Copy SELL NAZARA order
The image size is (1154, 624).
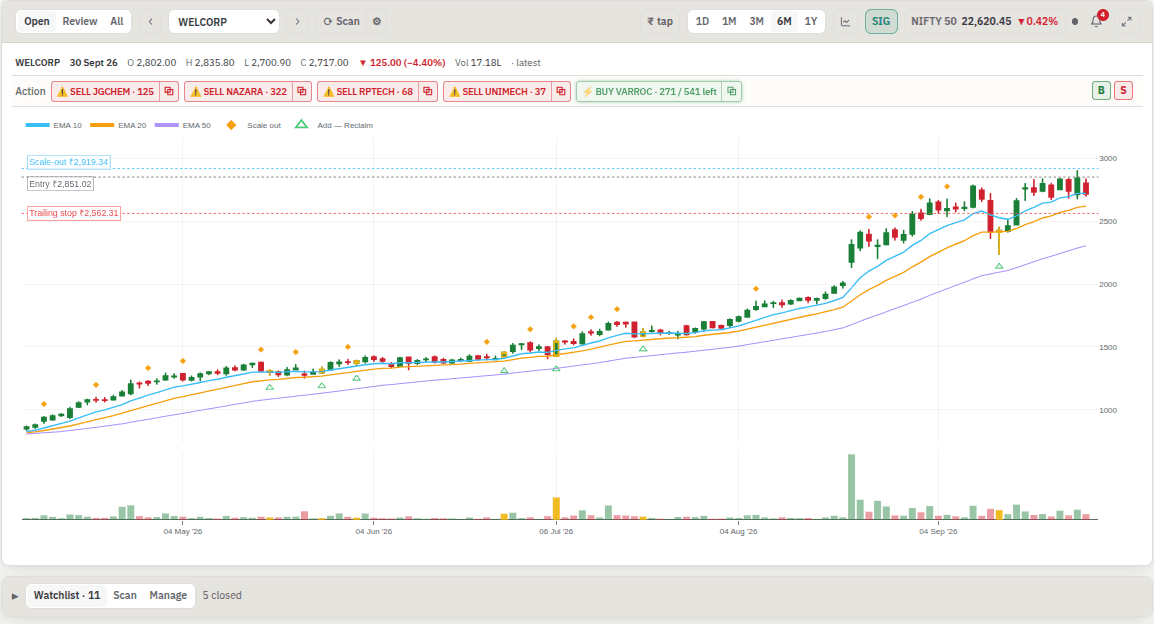pos(302,91)
